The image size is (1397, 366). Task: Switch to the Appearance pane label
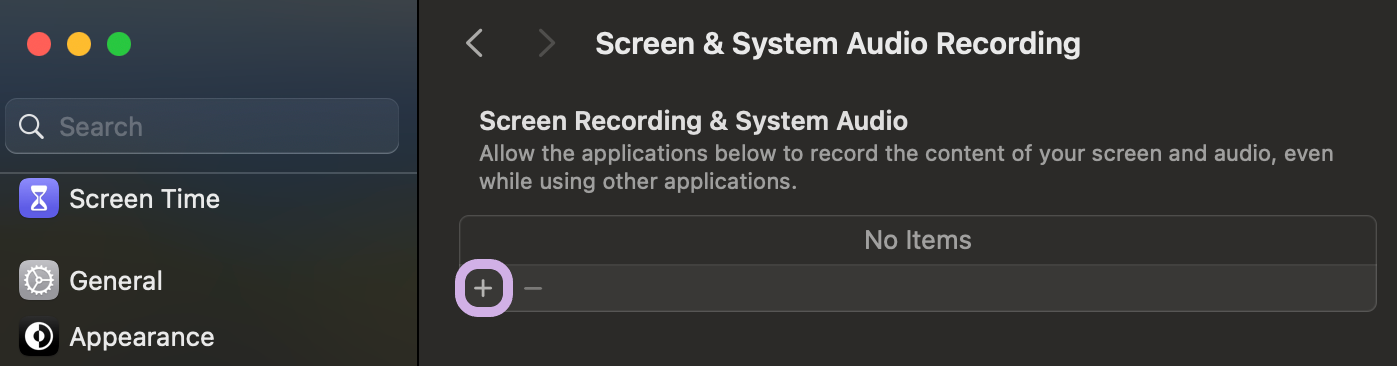[x=142, y=337]
